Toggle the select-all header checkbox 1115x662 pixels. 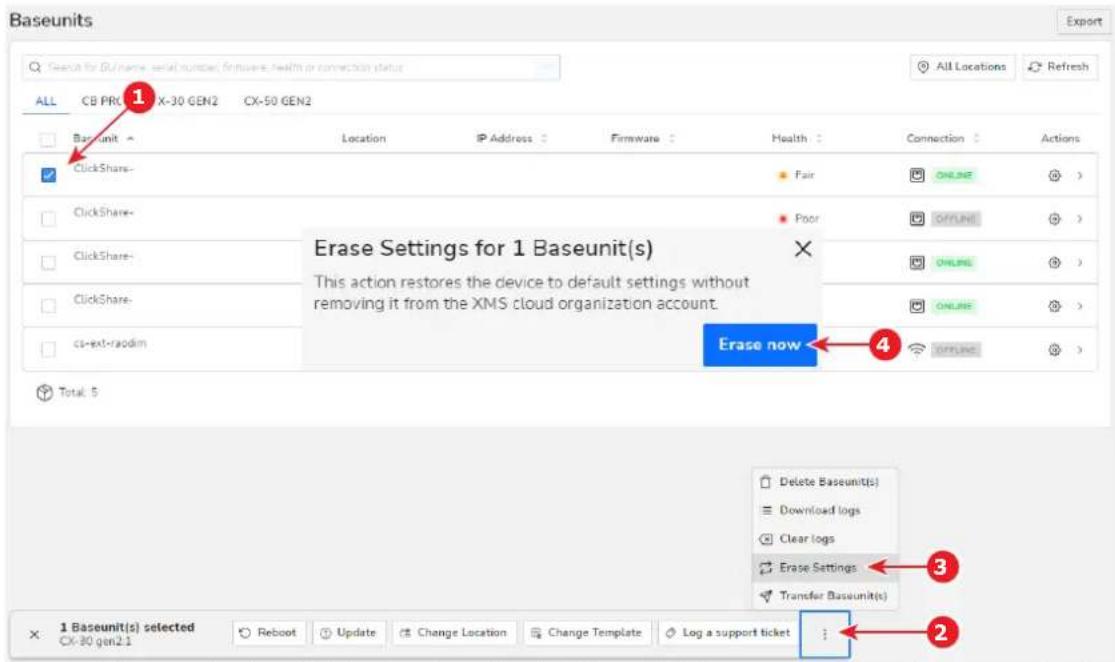pyautogui.click(x=48, y=139)
